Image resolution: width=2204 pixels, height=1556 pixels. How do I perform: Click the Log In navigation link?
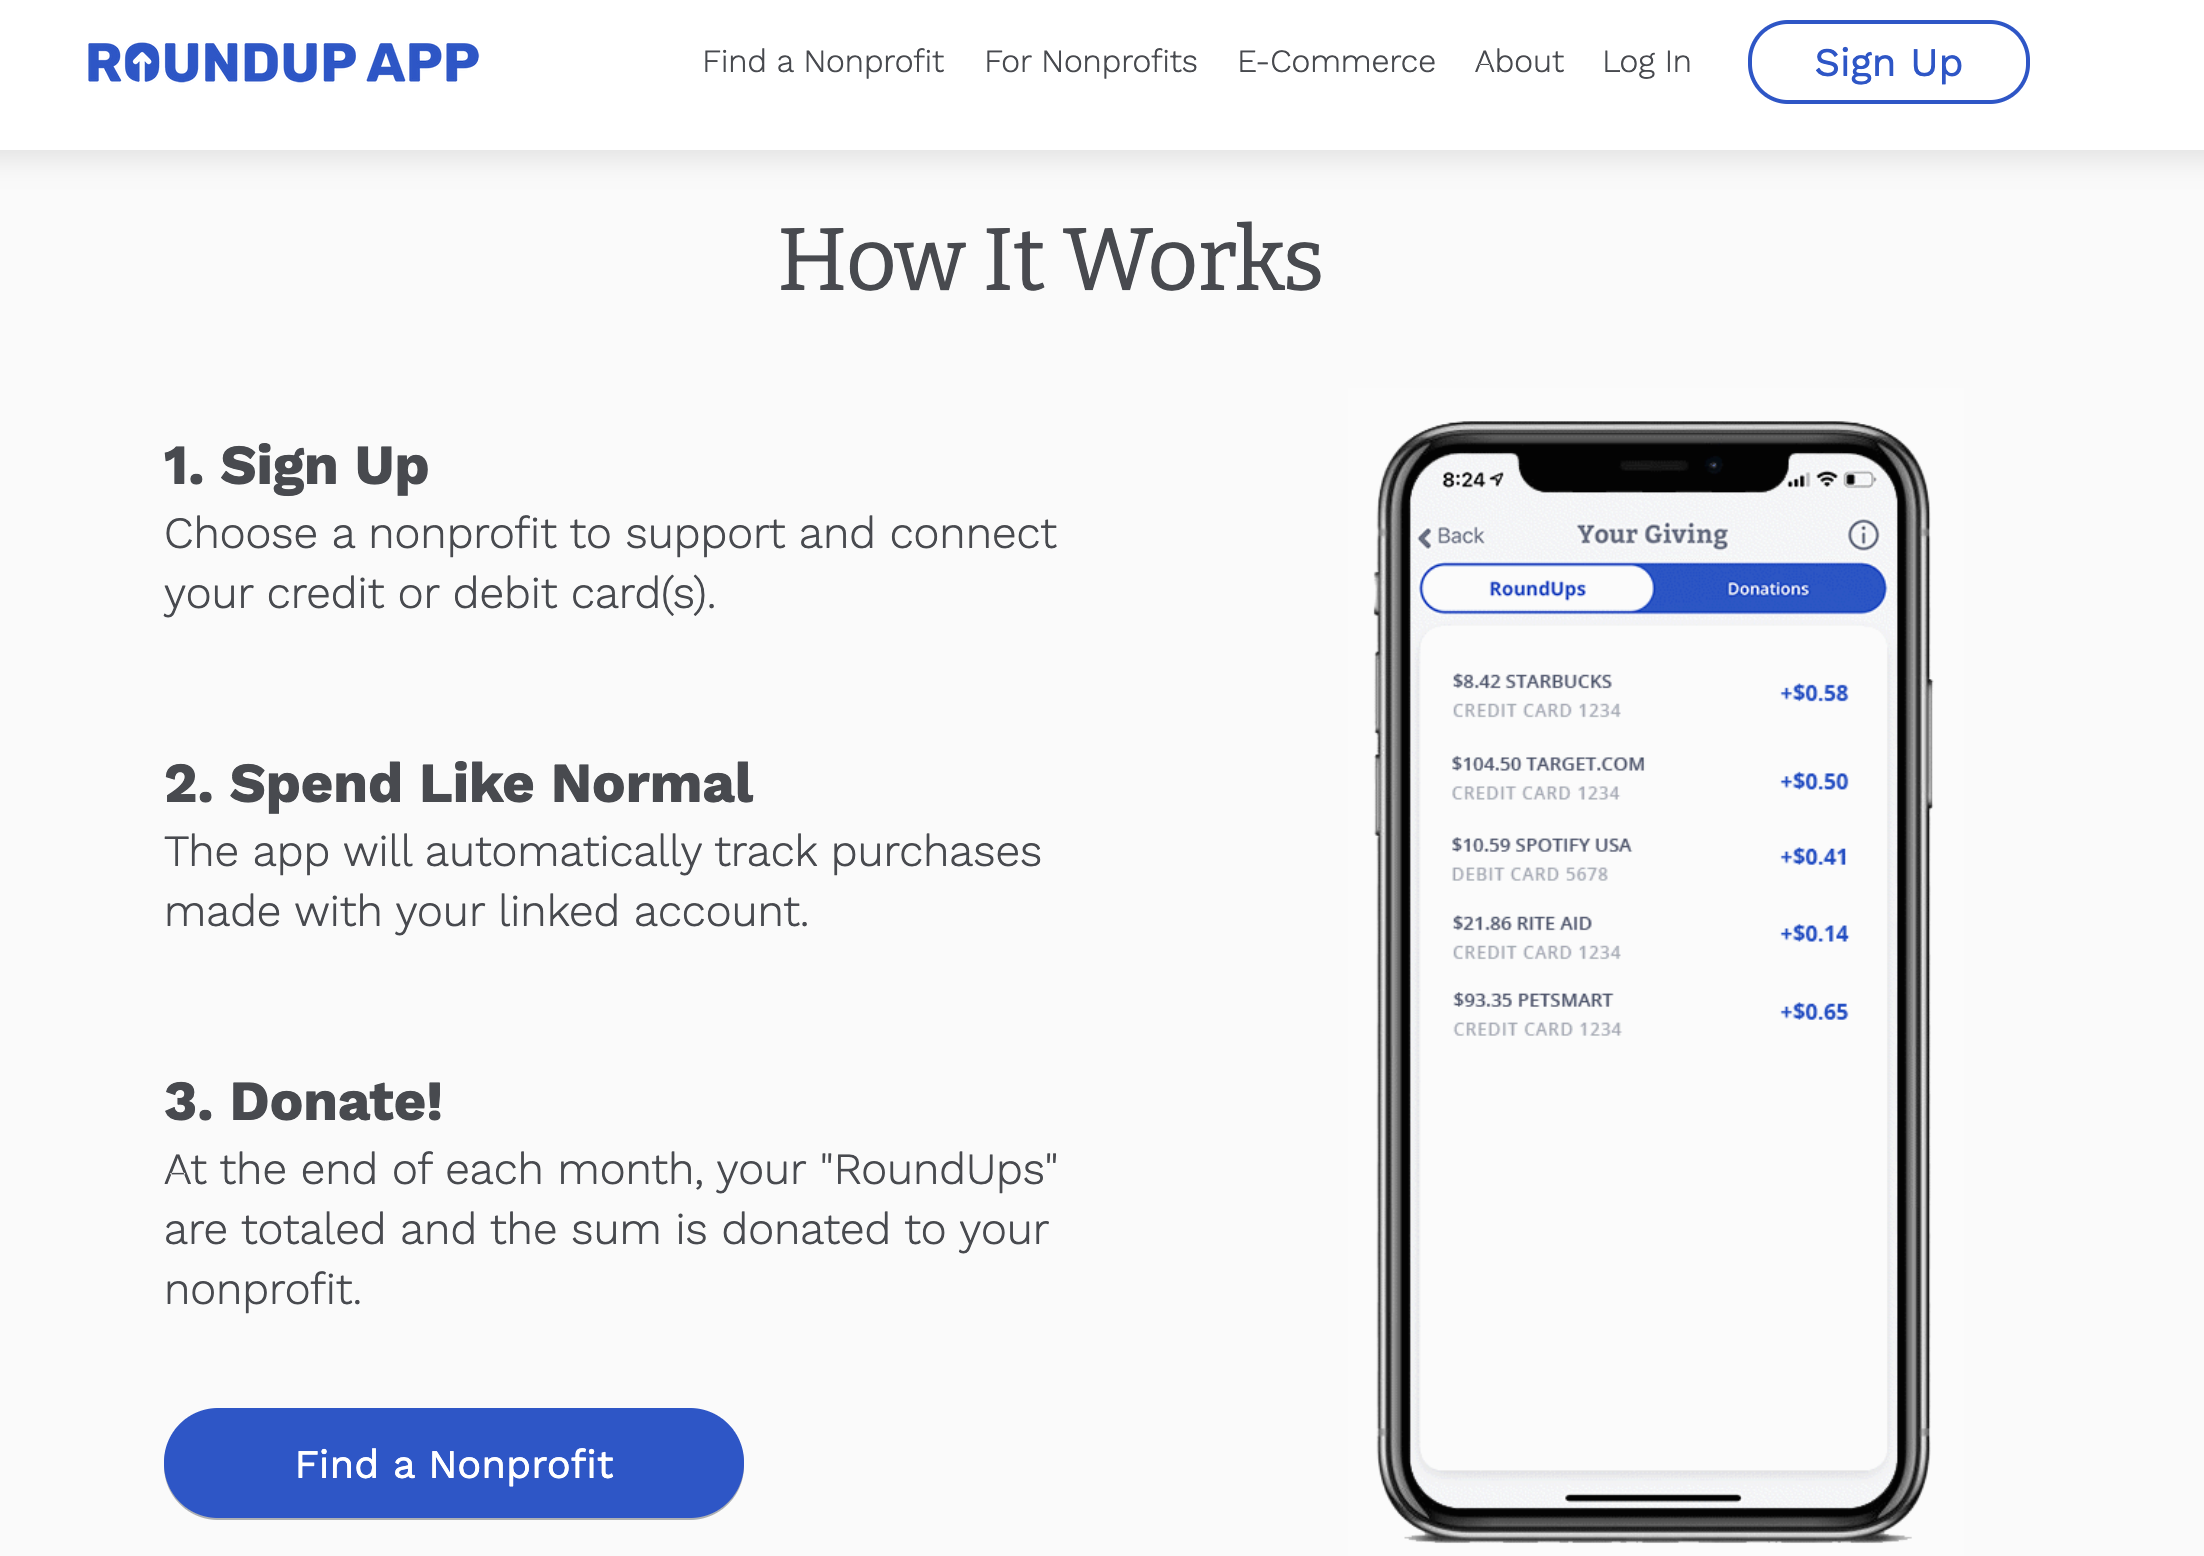[1643, 61]
